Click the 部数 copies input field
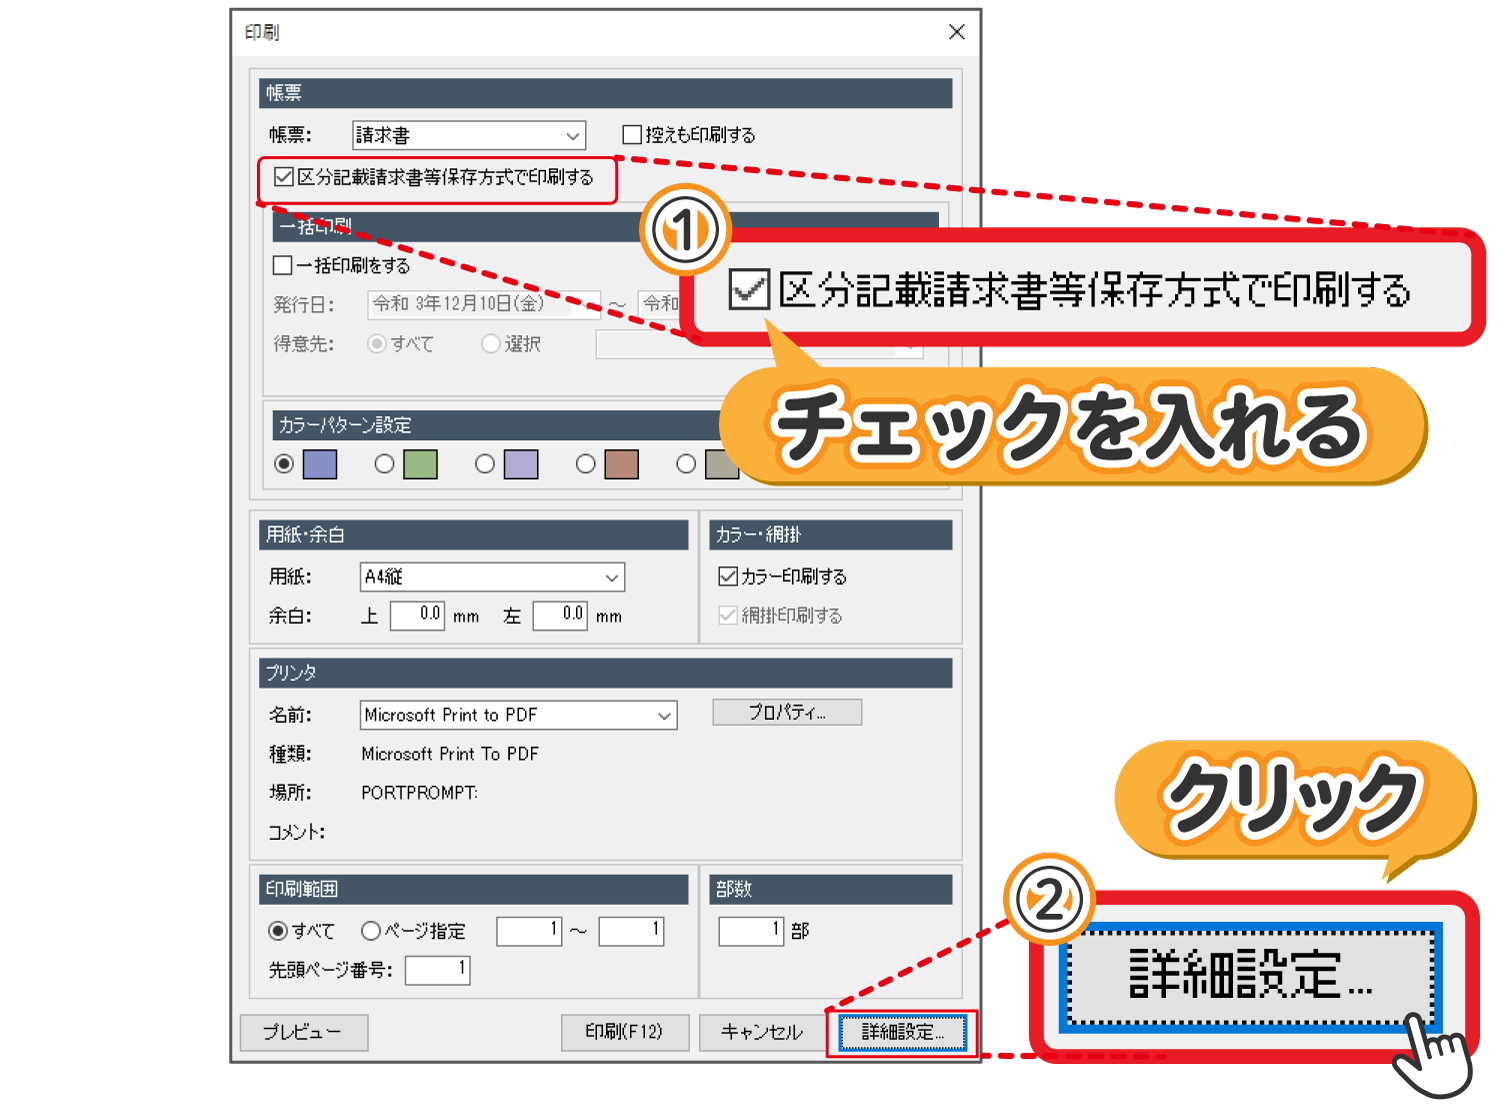The width and height of the screenshot is (1500, 1115). pyautogui.click(x=751, y=931)
